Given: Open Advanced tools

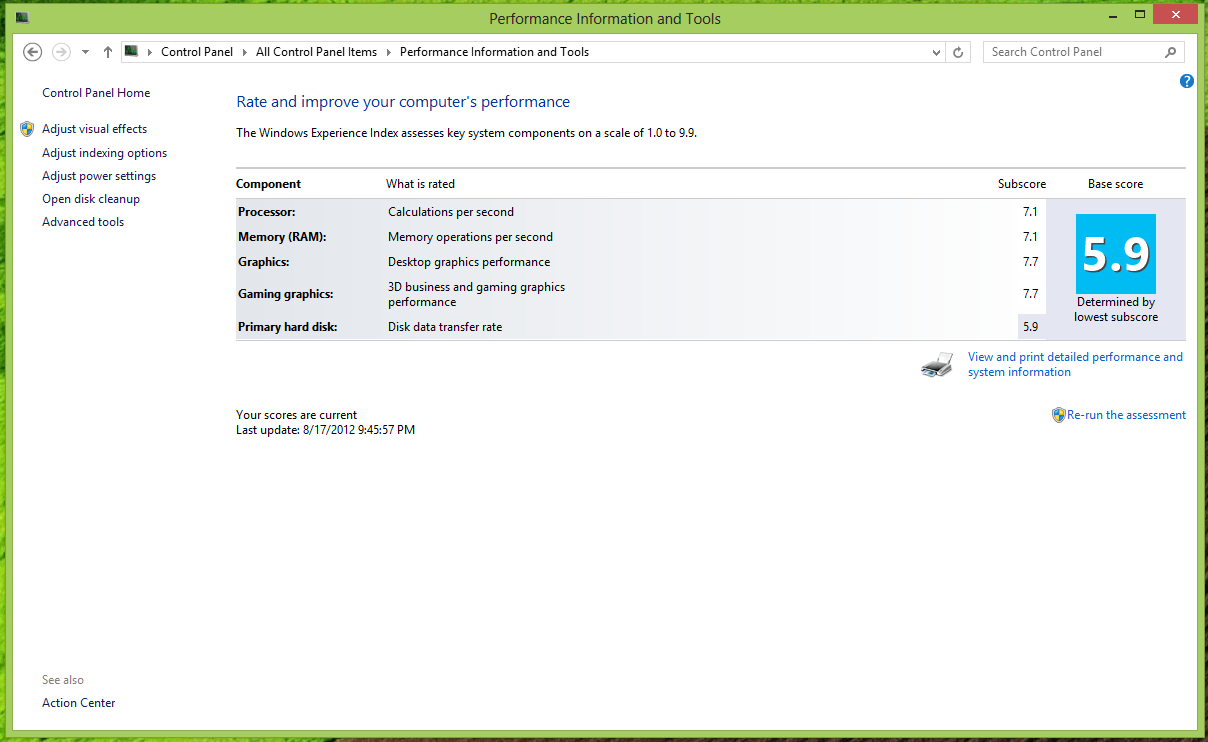Looking at the screenshot, I should click(83, 222).
